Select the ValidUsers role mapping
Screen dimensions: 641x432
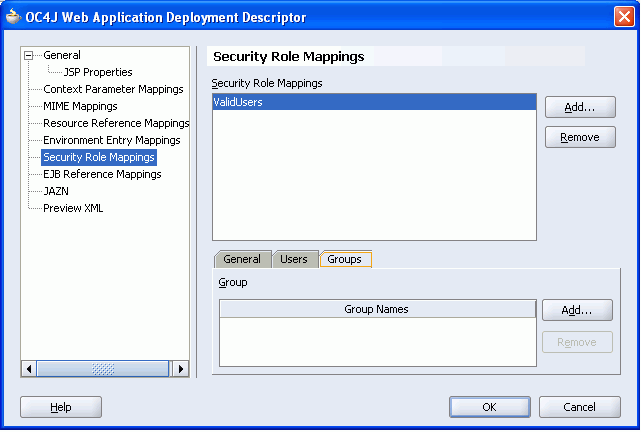point(374,102)
